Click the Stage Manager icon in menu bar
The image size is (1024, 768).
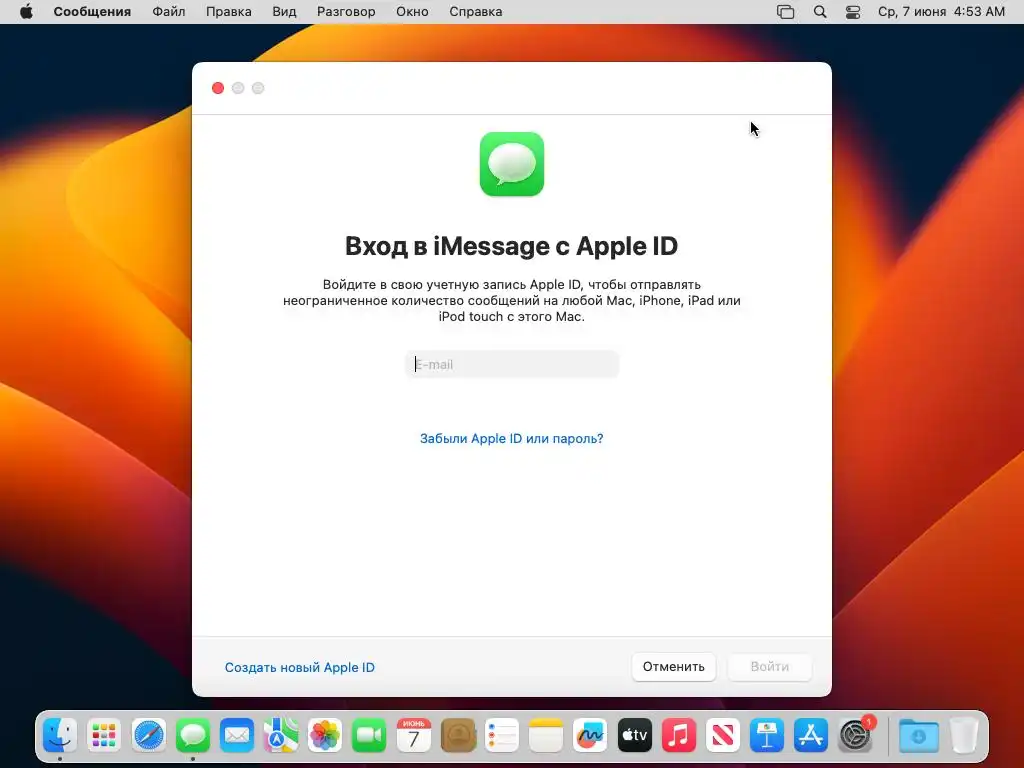786,12
